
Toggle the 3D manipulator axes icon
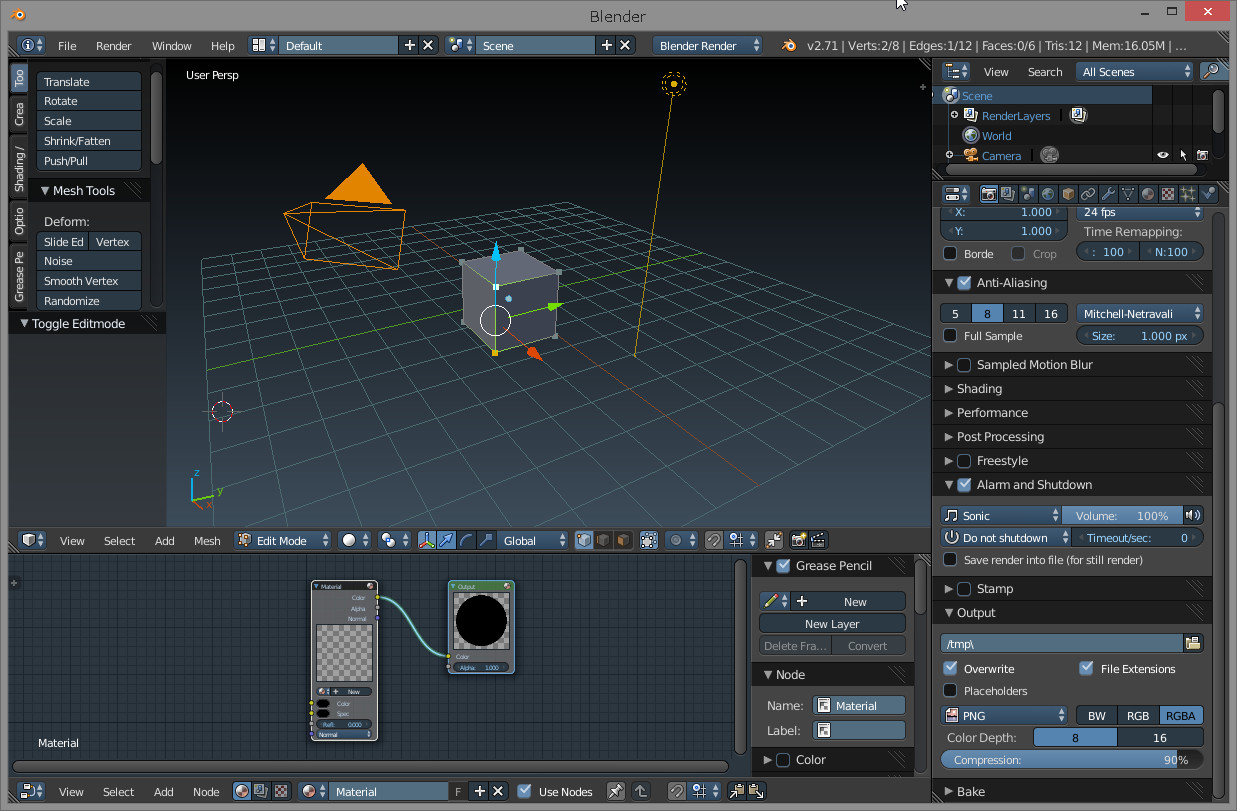427,540
